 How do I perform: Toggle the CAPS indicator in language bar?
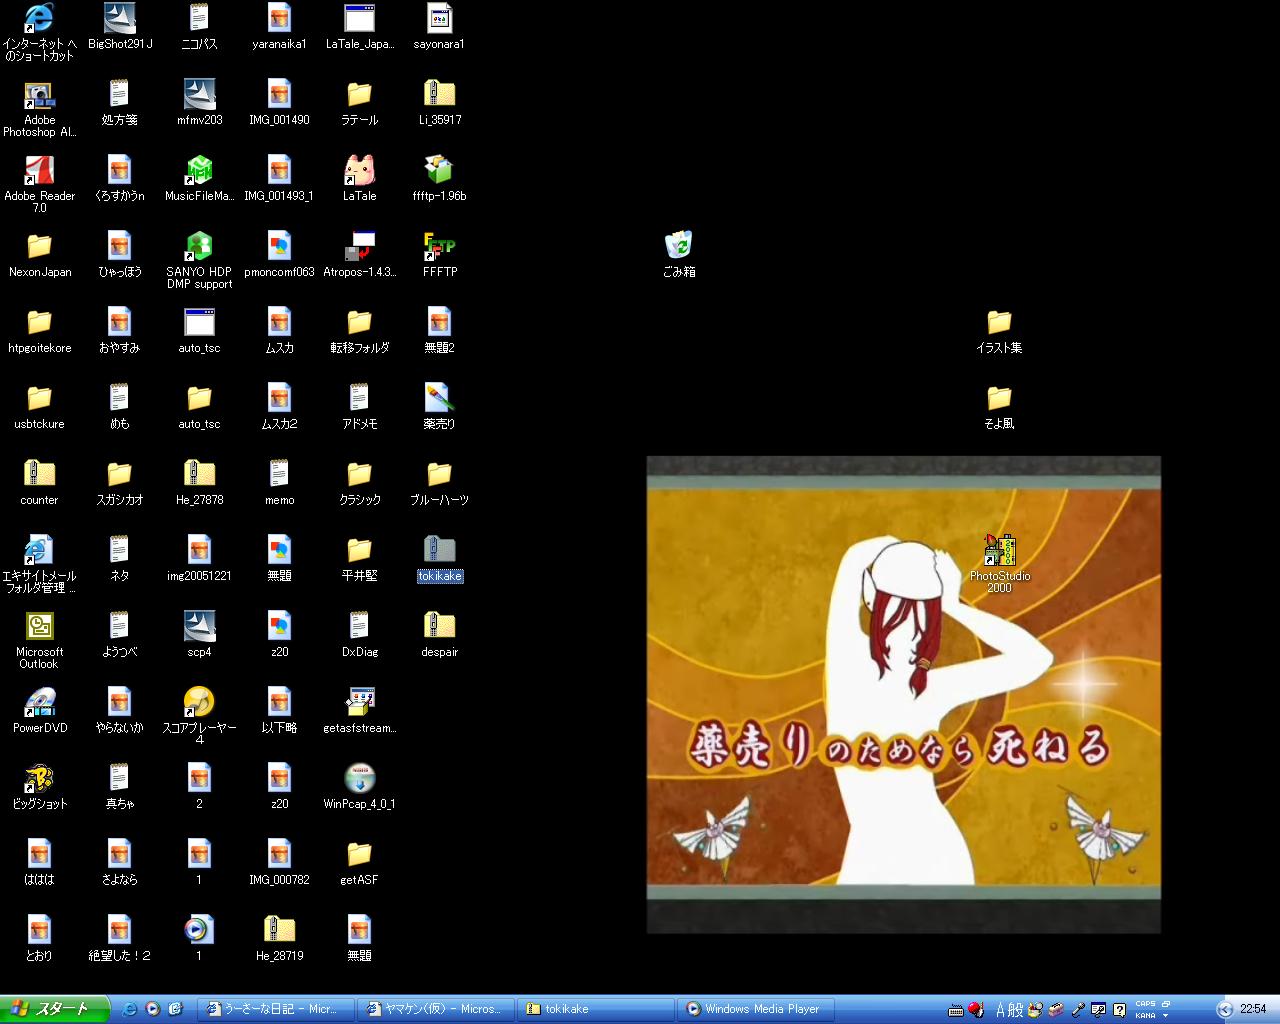1145,1004
